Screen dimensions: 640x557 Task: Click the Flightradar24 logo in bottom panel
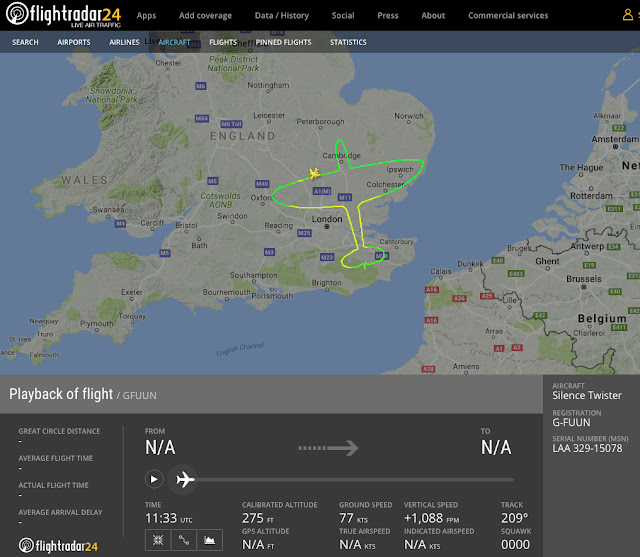click(x=58, y=546)
